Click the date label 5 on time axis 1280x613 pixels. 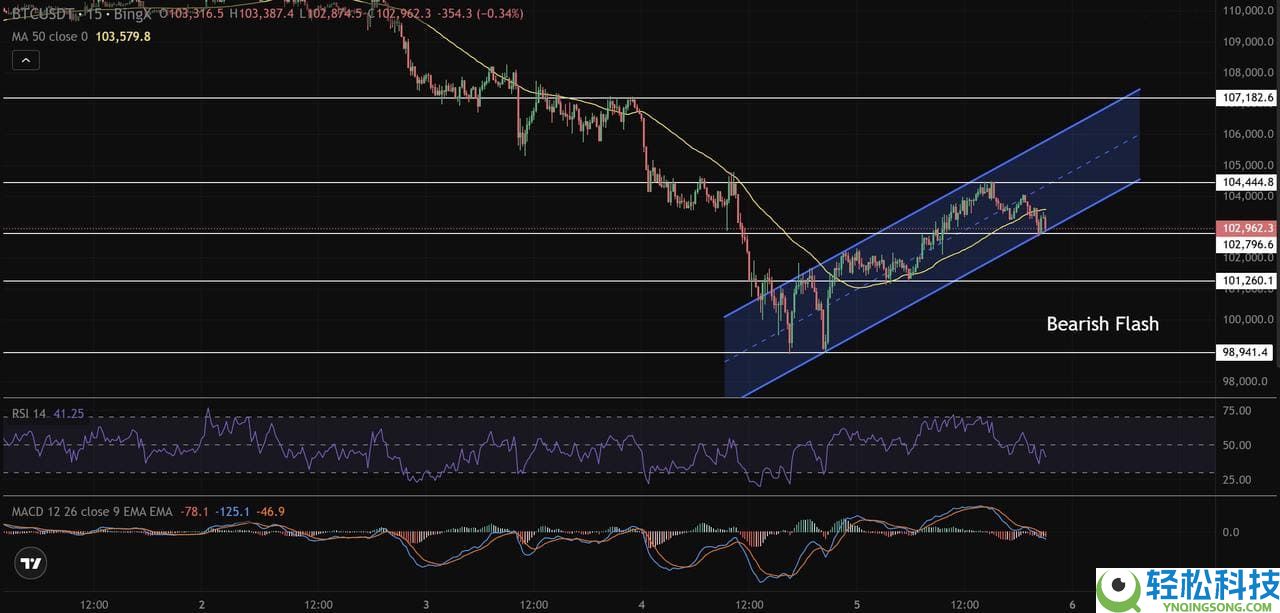coord(857,604)
